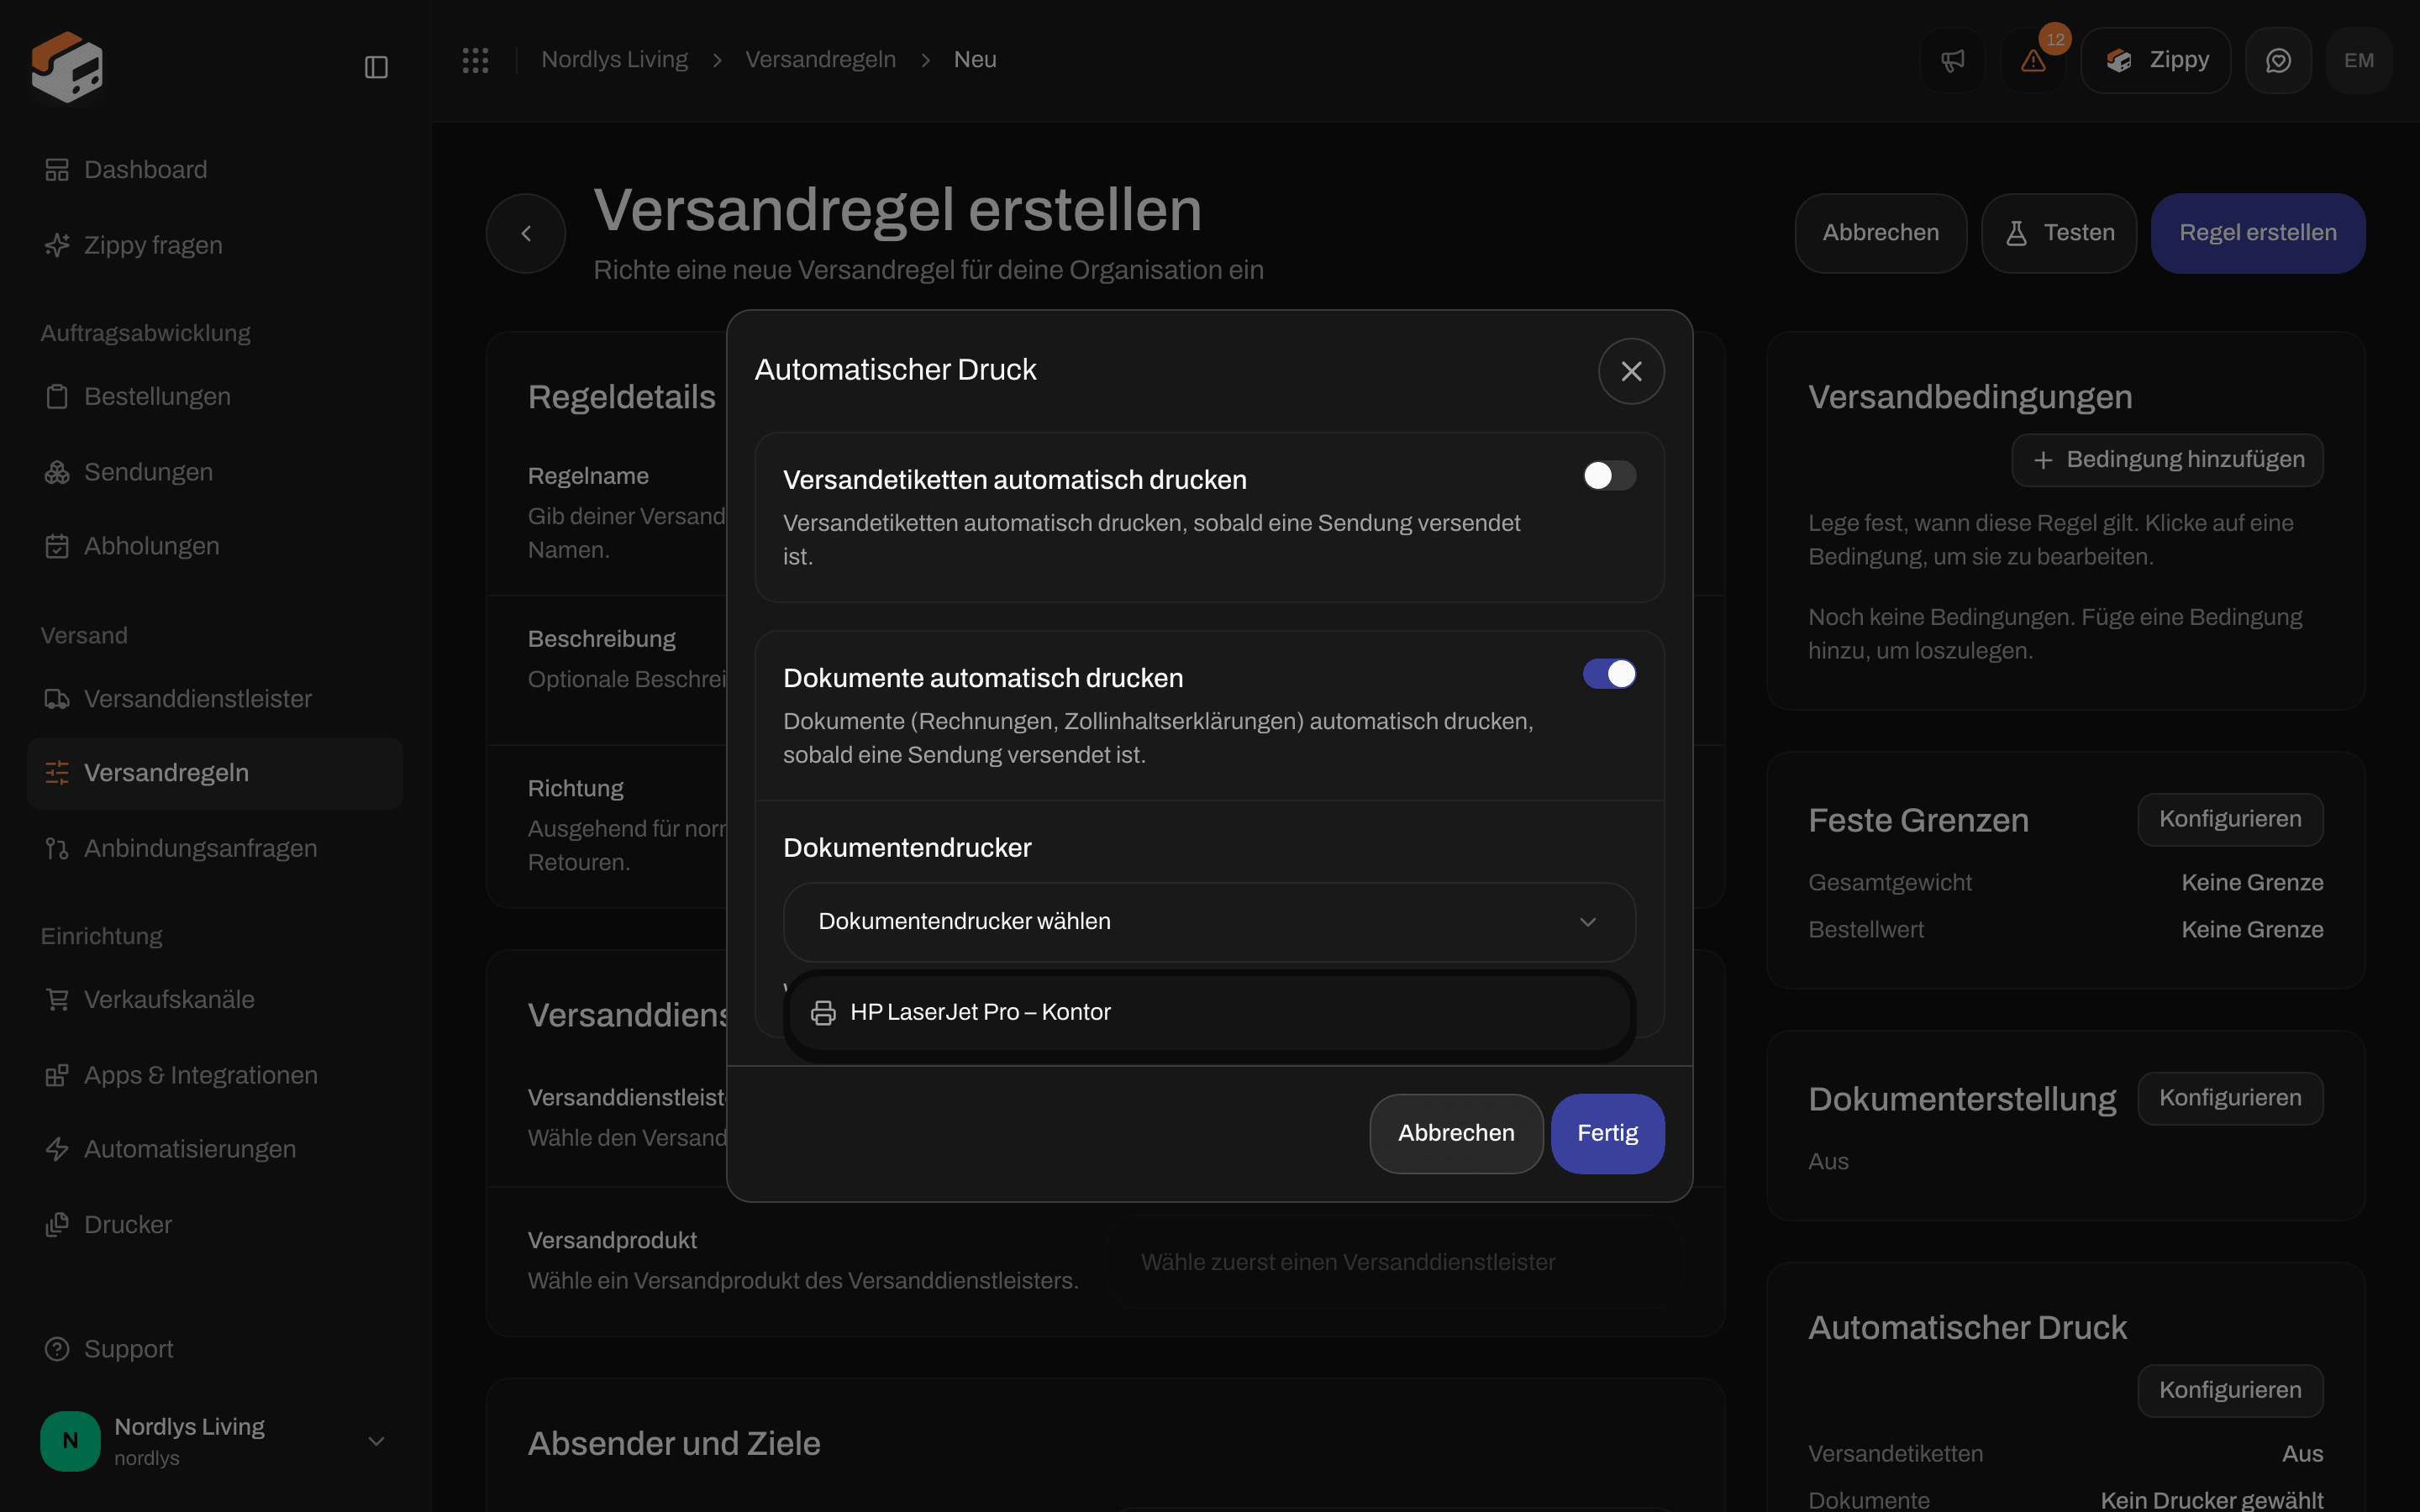2420x1512 pixels.
Task: Click Regel erstellen button
Action: click(2257, 233)
